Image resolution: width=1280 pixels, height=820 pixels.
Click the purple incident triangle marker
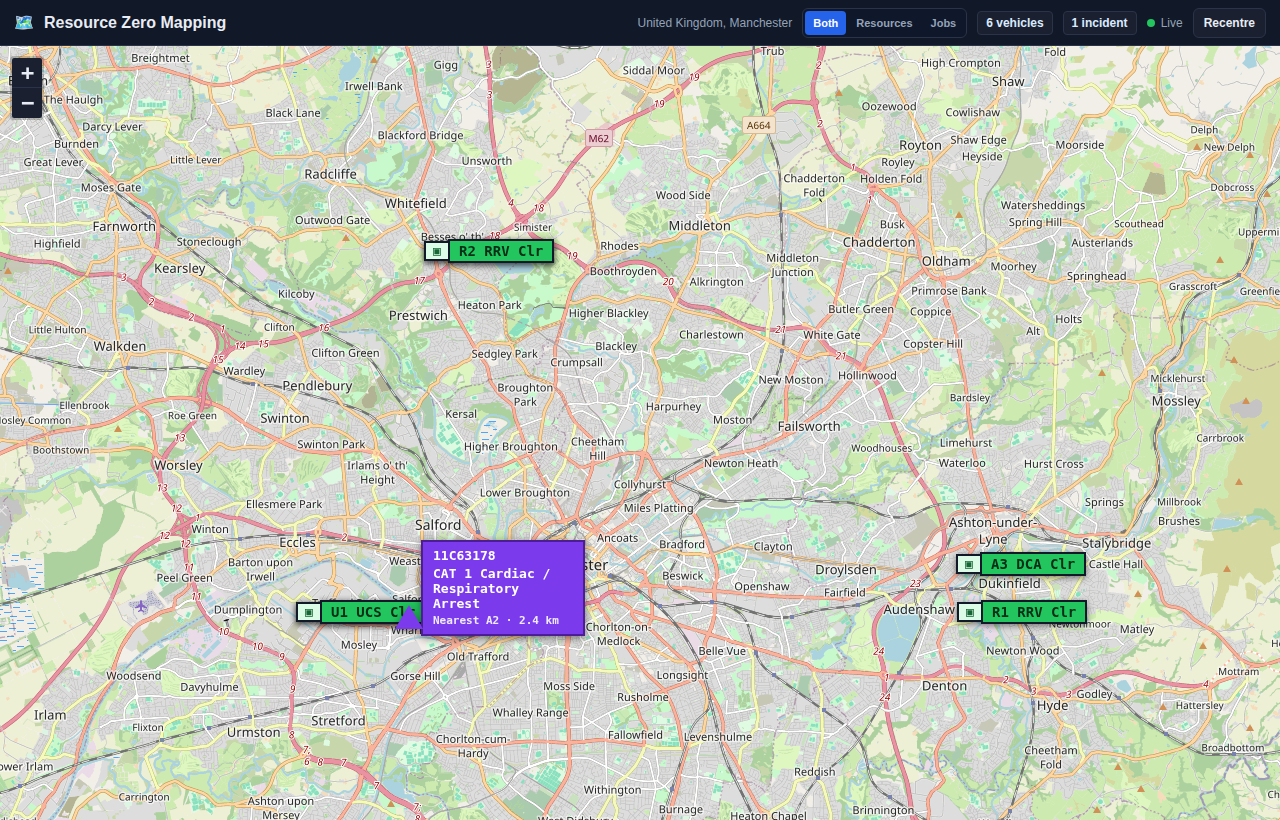(x=407, y=617)
